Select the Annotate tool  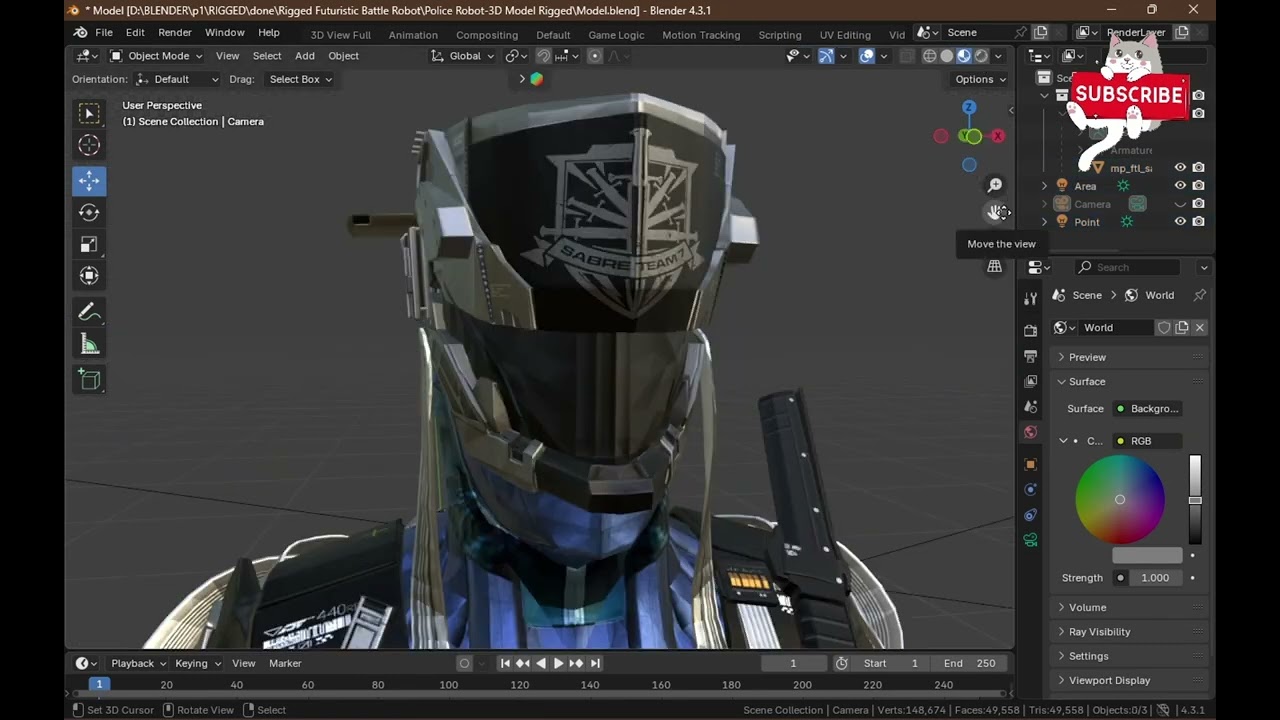(89, 313)
